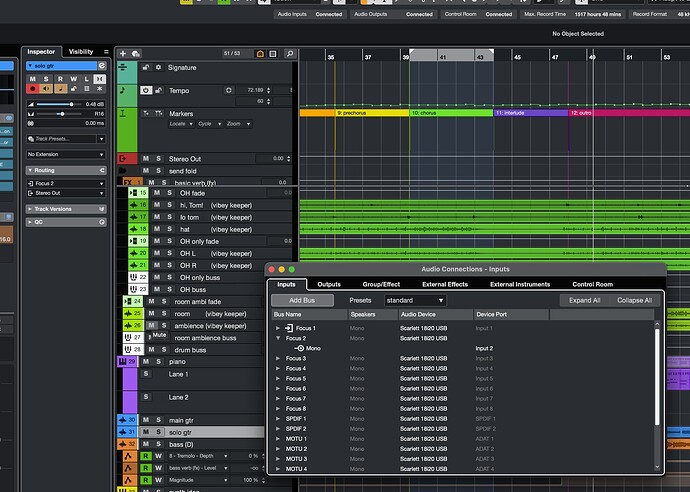The width and height of the screenshot is (690, 492).
Task: Click the Inspector setup menu icon
Action: coord(106,52)
